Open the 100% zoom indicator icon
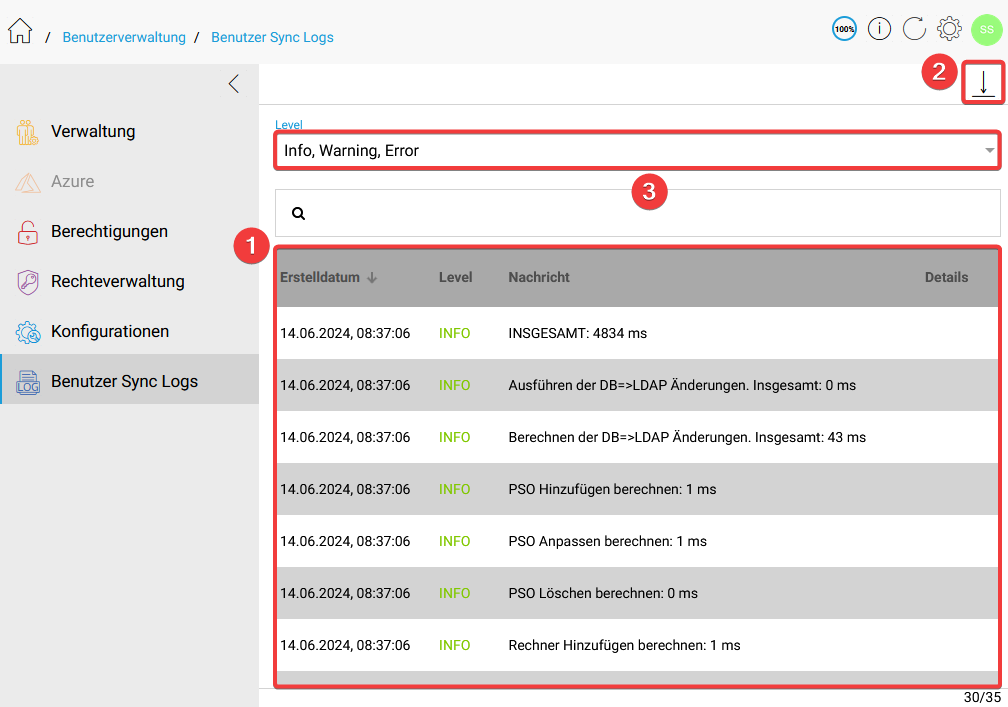This screenshot has height=707, width=1008. [x=844, y=29]
